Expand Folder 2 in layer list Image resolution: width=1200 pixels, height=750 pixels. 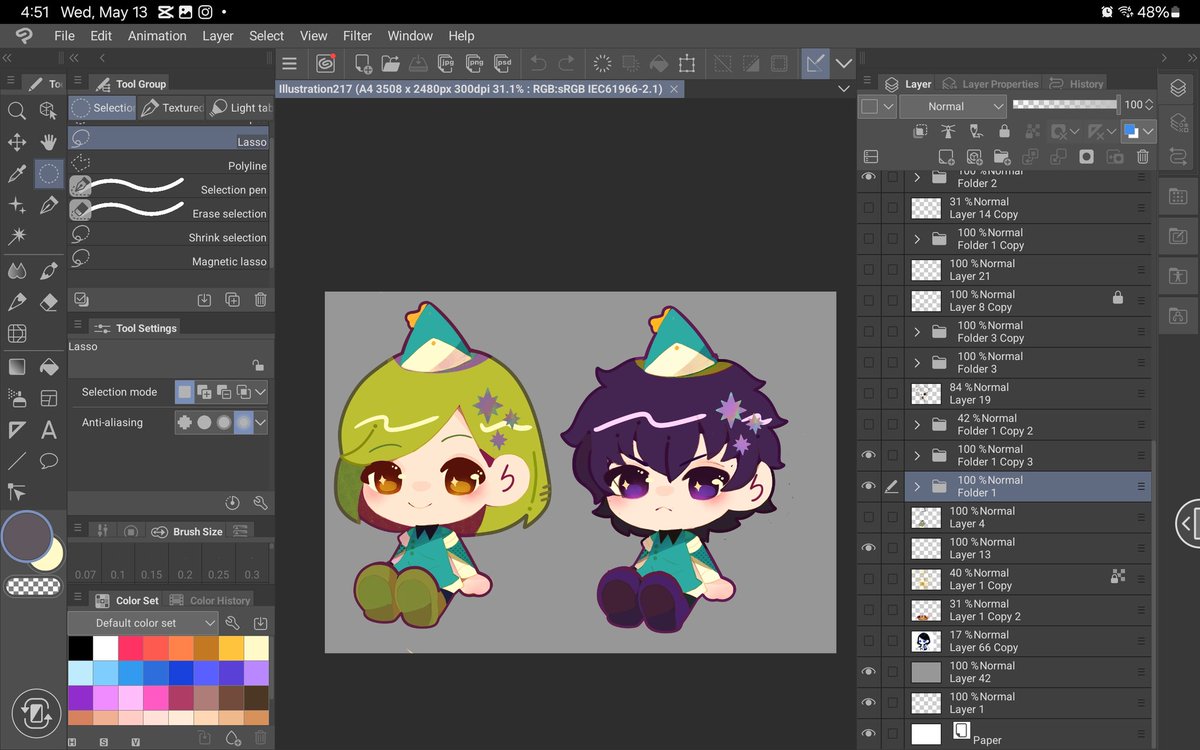917,178
